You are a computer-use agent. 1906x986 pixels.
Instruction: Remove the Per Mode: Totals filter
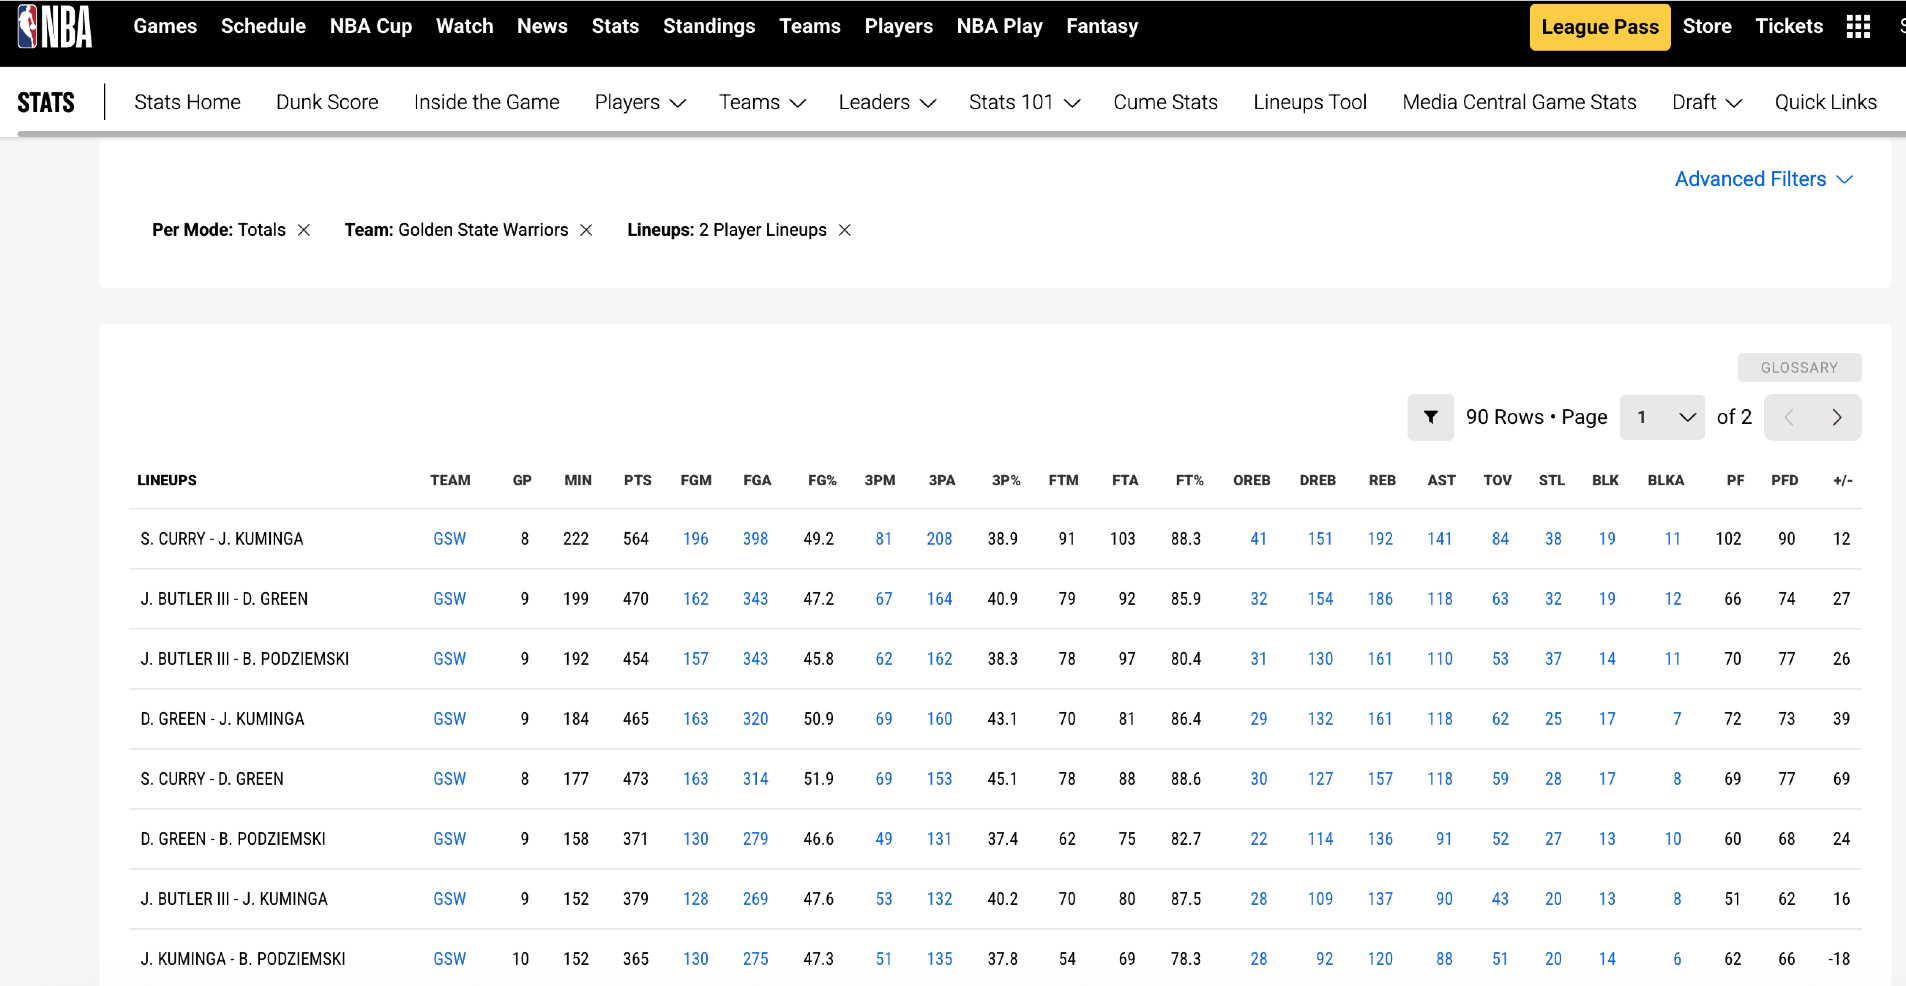(x=304, y=230)
